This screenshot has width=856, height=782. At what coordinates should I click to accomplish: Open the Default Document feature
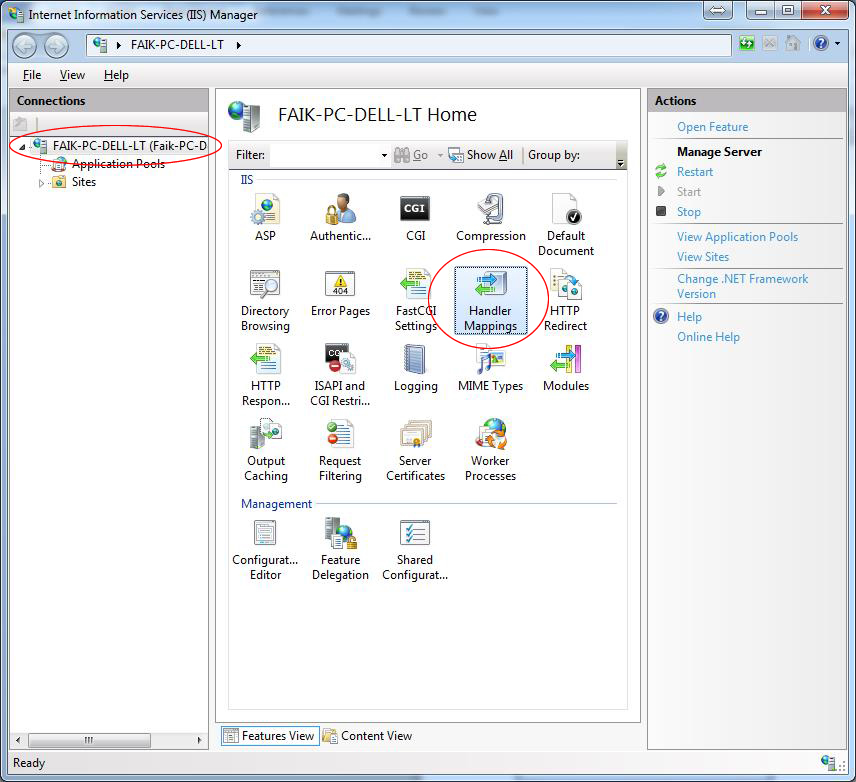point(566,225)
